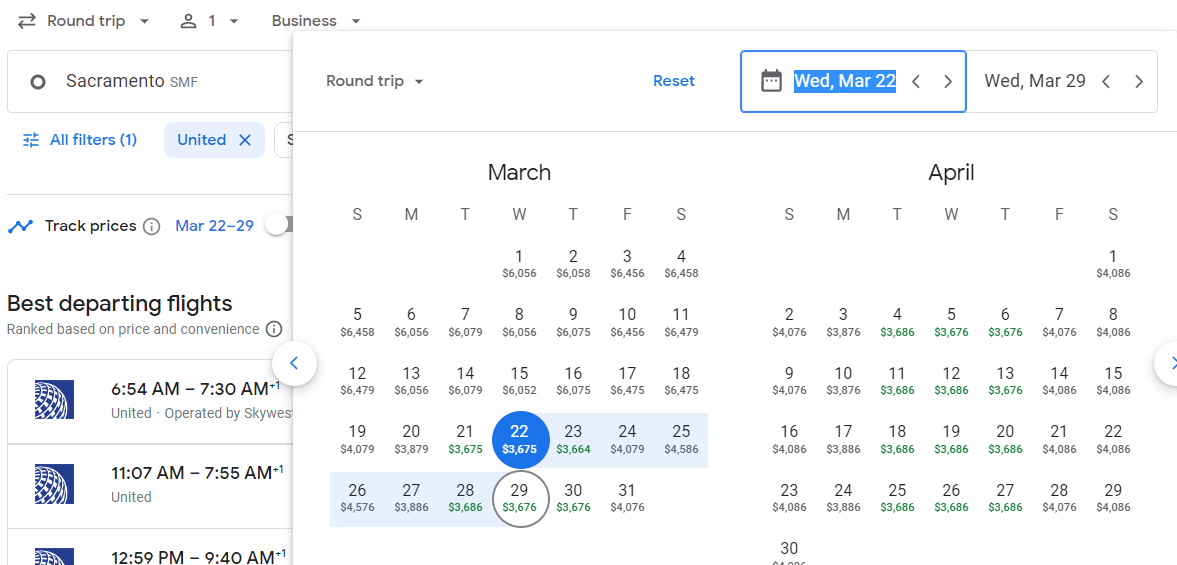Screen dimensions: 1177x565
Task: Move return date back one day
Action: point(1106,82)
